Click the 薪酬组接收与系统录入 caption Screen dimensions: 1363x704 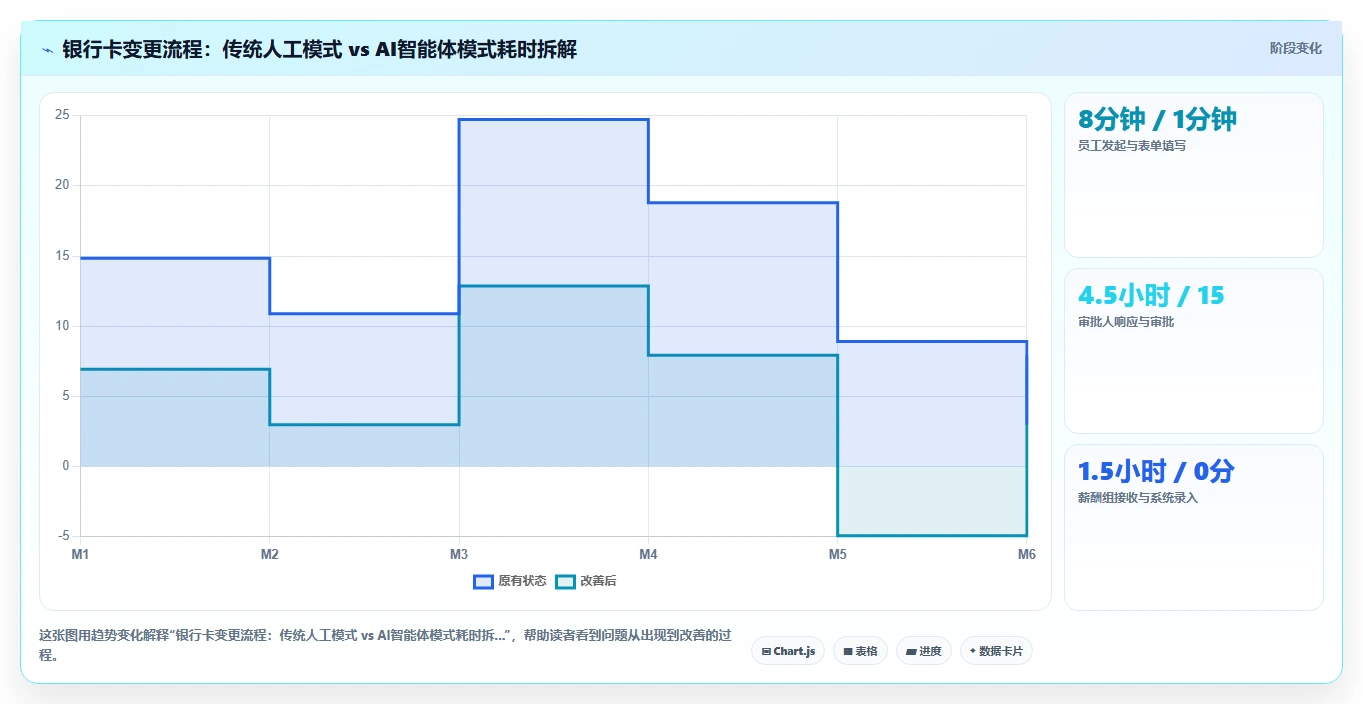[1137, 498]
